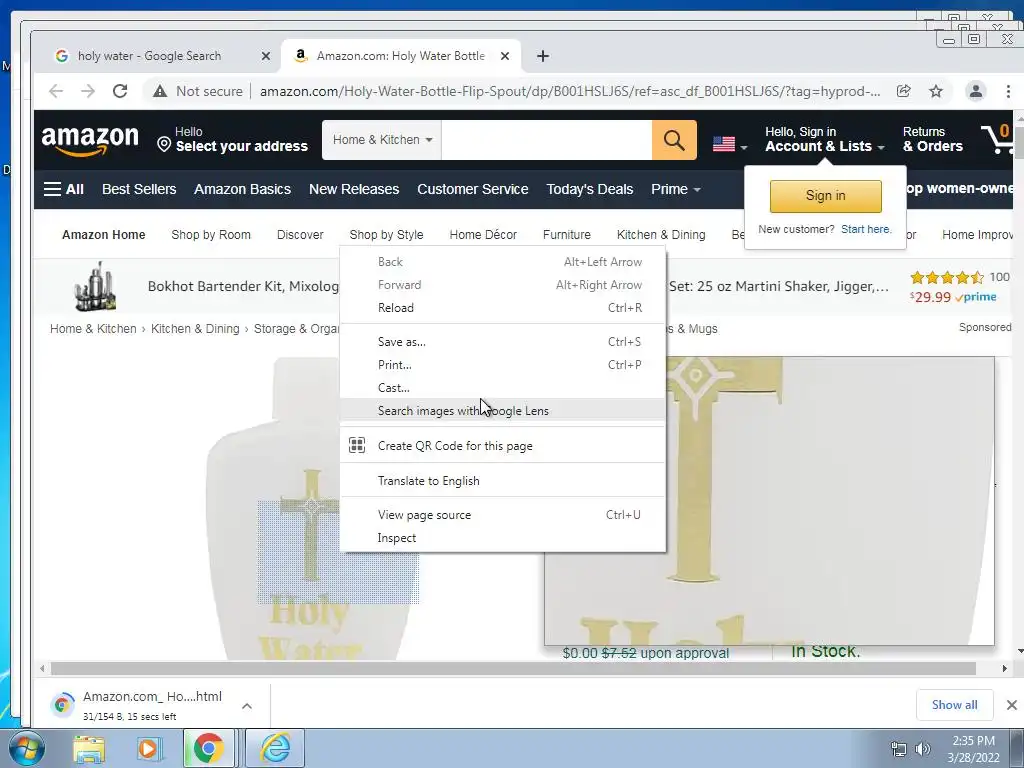Click Returns & Orders link
Image resolution: width=1024 pixels, height=768 pixels.
pos(933,140)
